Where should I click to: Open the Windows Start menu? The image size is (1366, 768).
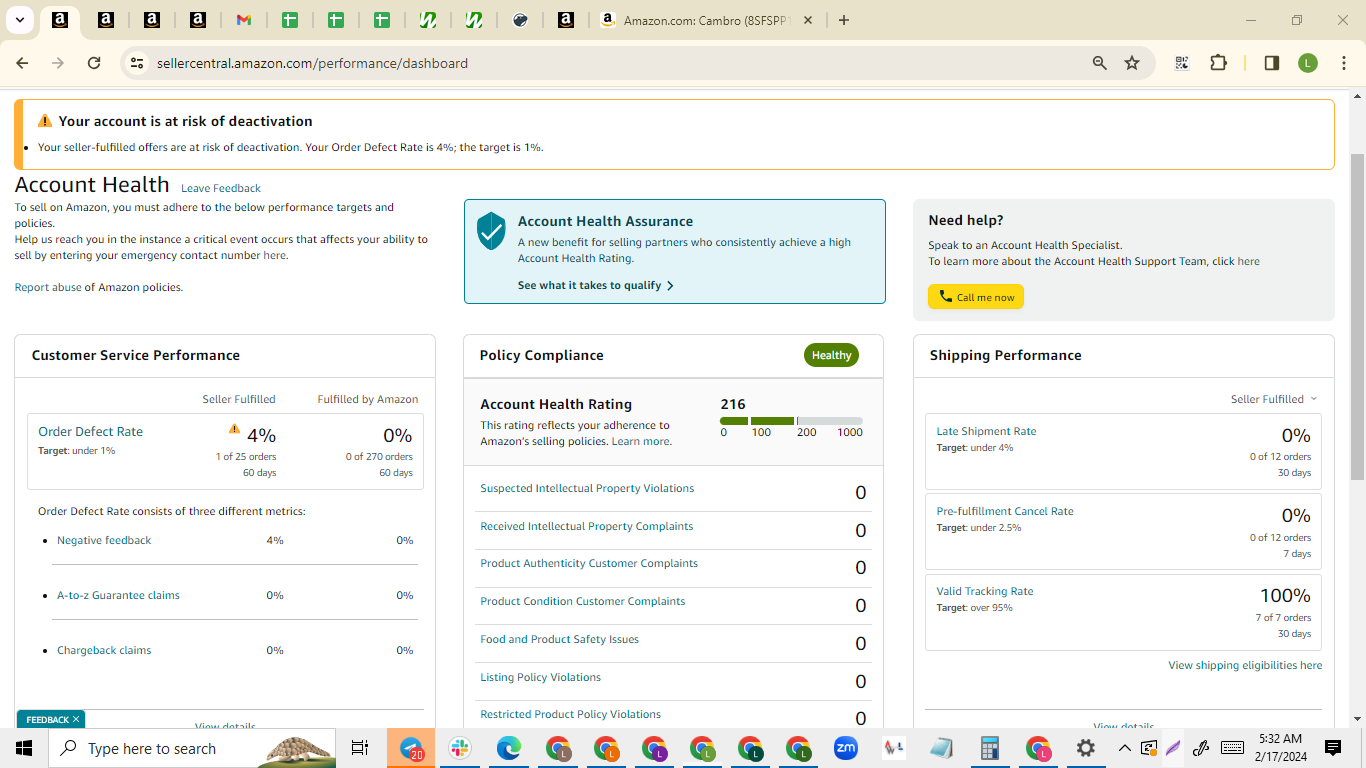24,748
